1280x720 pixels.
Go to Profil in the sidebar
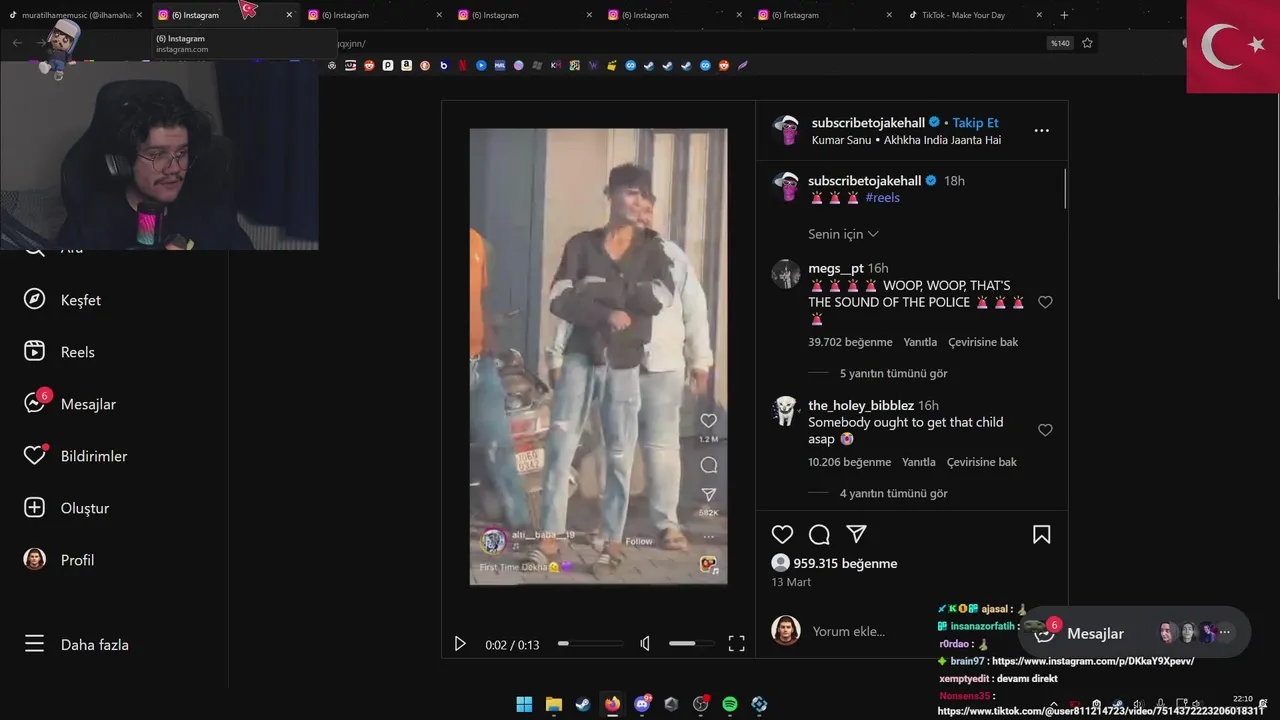tap(59, 560)
